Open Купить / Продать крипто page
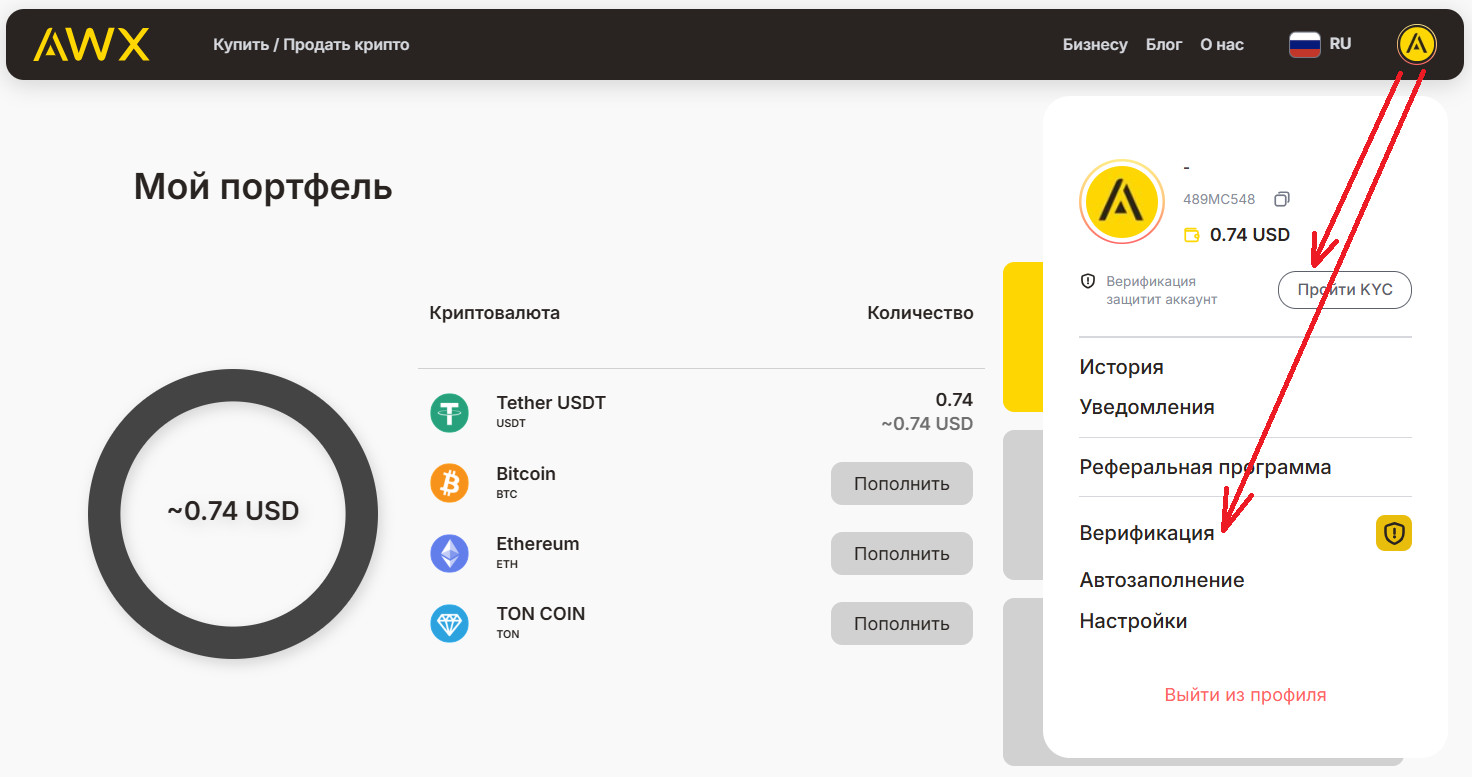Viewport: 1472px width, 777px height. point(311,45)
